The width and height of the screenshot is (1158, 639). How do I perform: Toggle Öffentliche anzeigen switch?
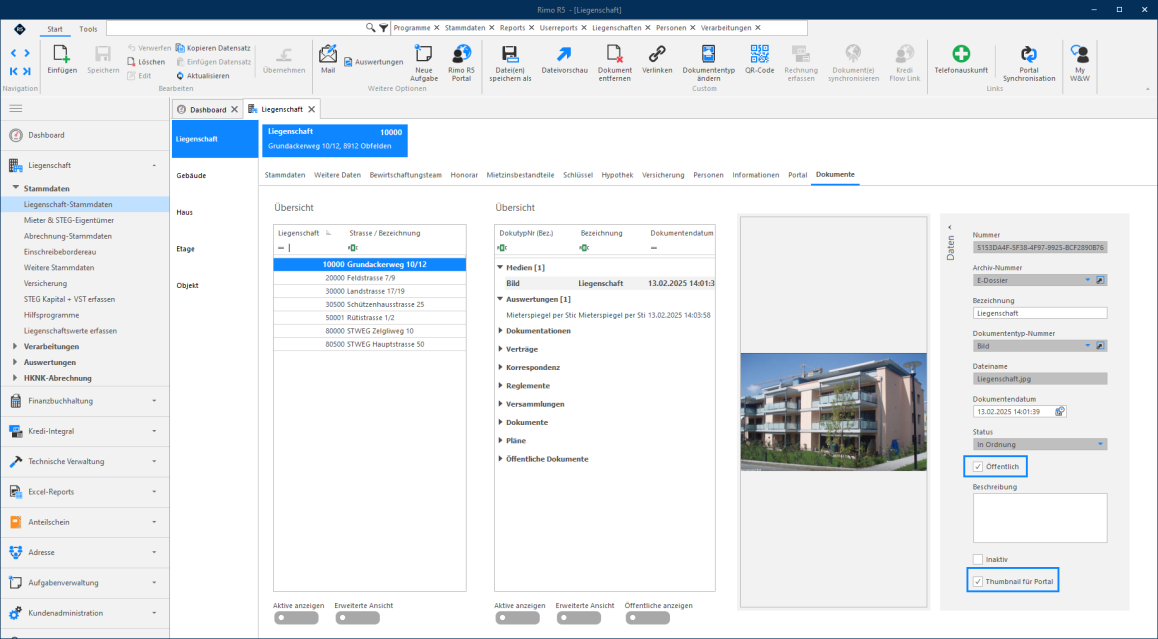click(x=648, y=618)
